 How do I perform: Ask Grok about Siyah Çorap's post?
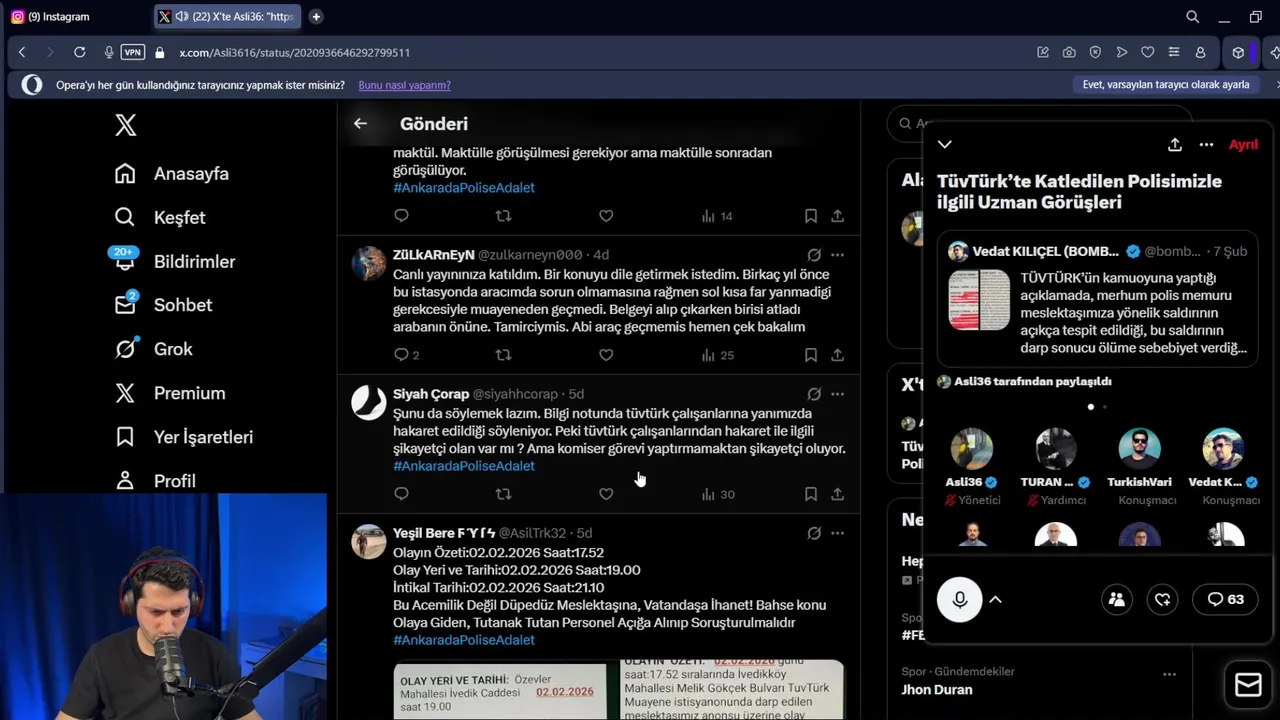tap(814, 394)
